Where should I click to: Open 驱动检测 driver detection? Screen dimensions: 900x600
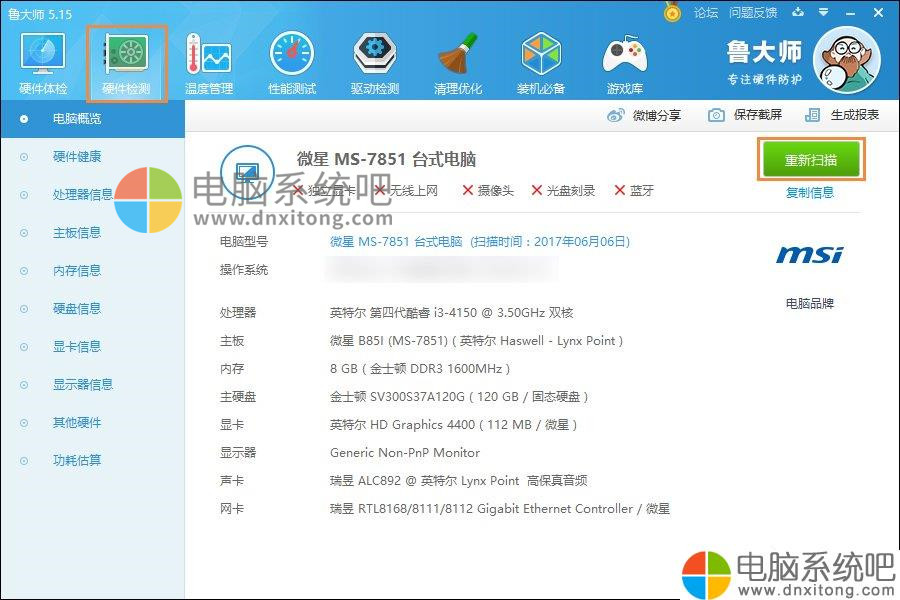[375, 64]
